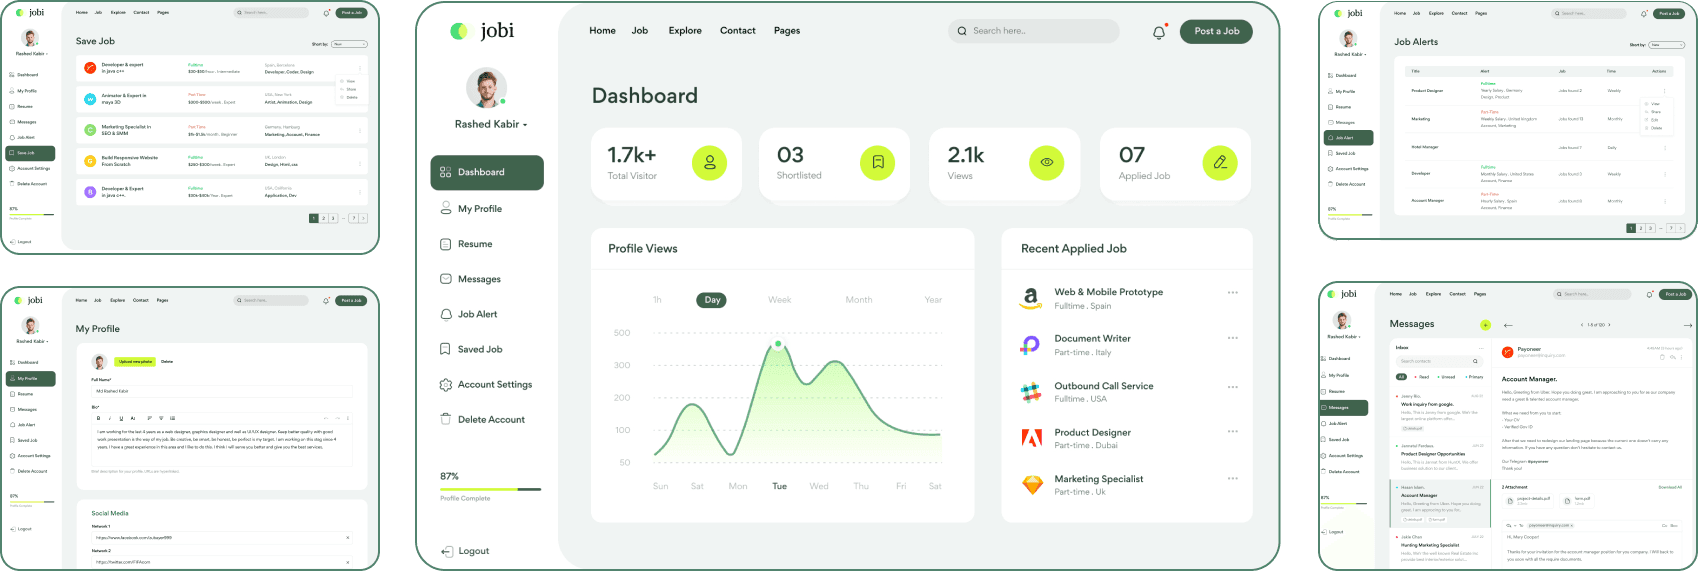Click the Adobe logo beside Product Designer
Image resolution: width=1698 pixels, height=571 pixels.
point(1031,437)
